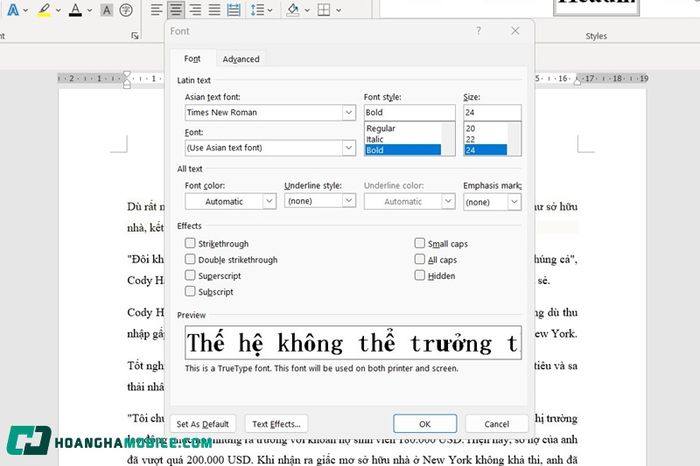This screenshot has width=700, height=466.
Task: Click the justify alignment icon
Action: tap(214, 10)
